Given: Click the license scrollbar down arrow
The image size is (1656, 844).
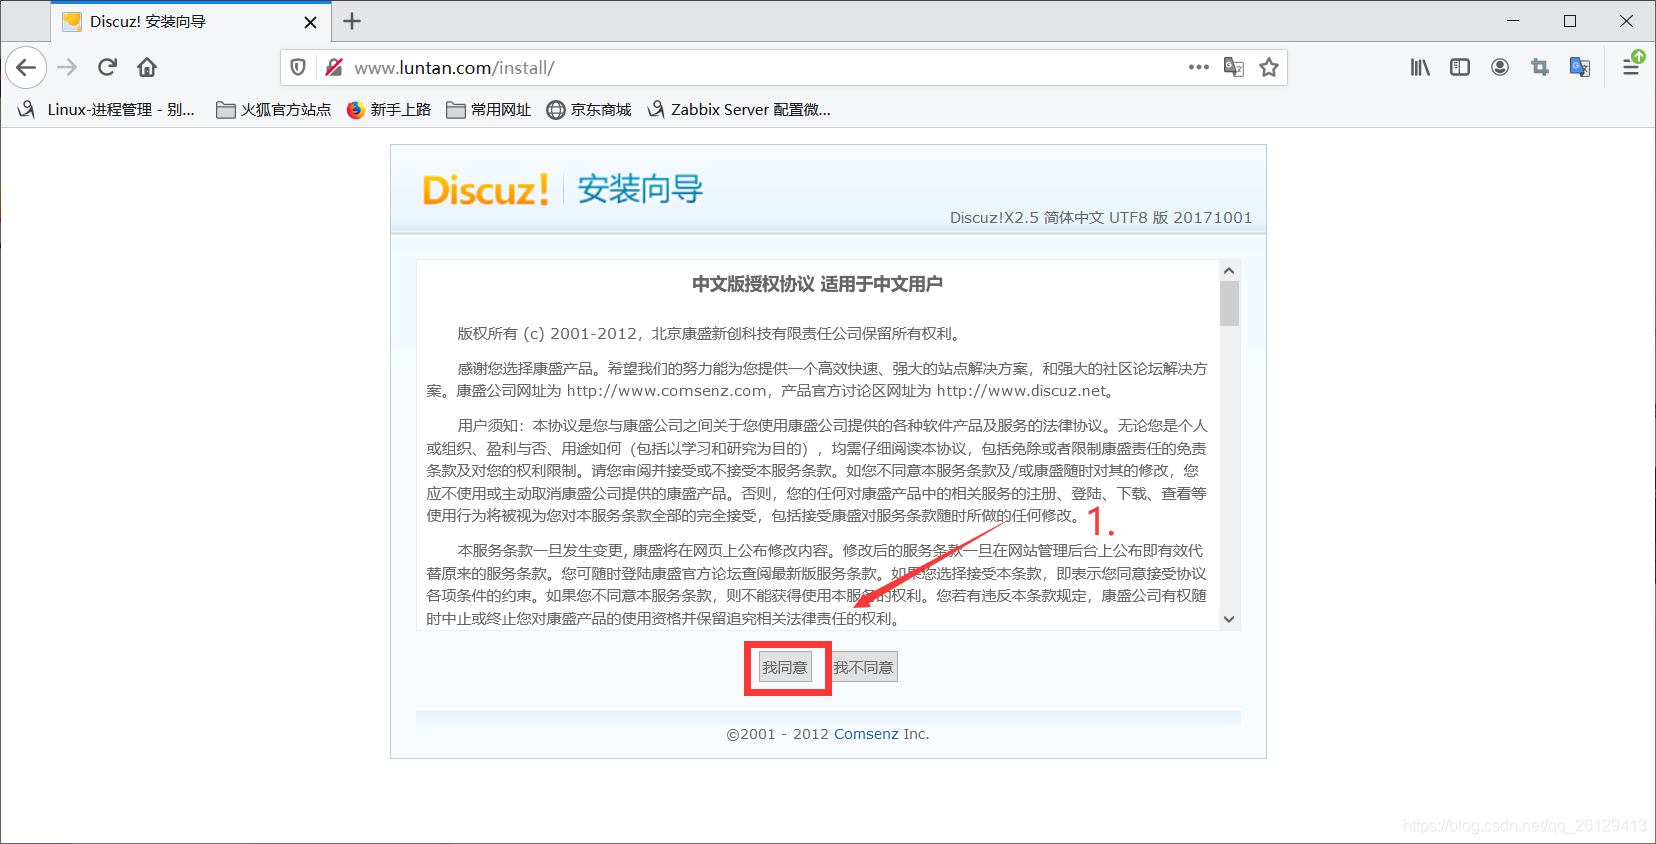Looking at the screenshot, I should [x=1229, y=619].
